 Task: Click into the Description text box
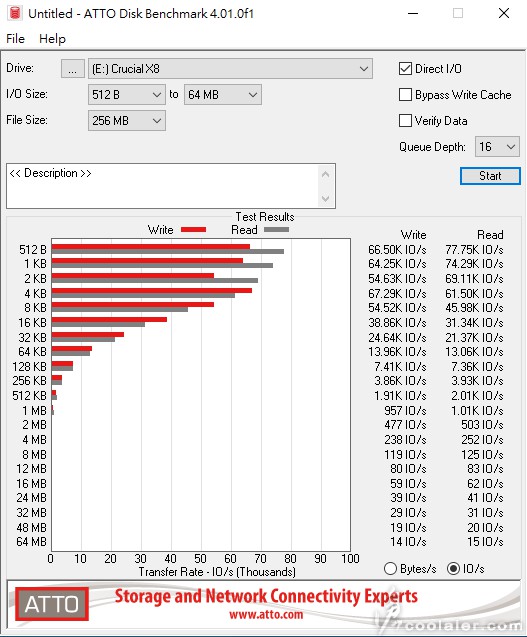click(x=163, y=186)
